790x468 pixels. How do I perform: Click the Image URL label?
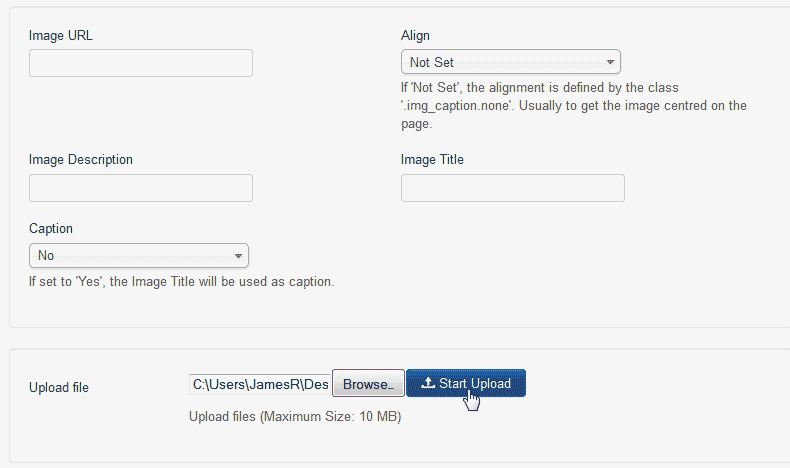coord(61,36)
